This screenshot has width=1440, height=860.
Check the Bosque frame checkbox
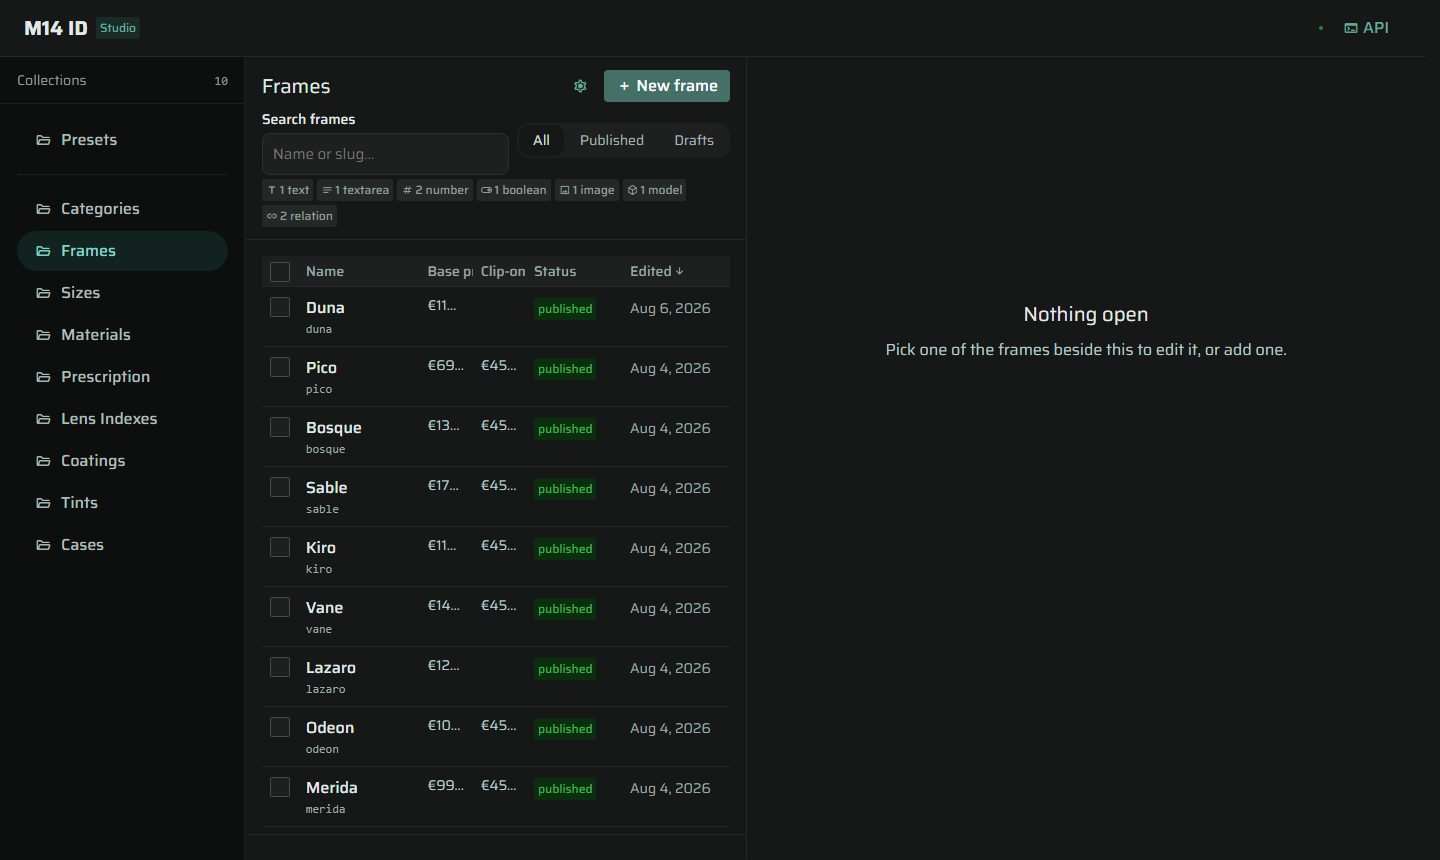280,427
